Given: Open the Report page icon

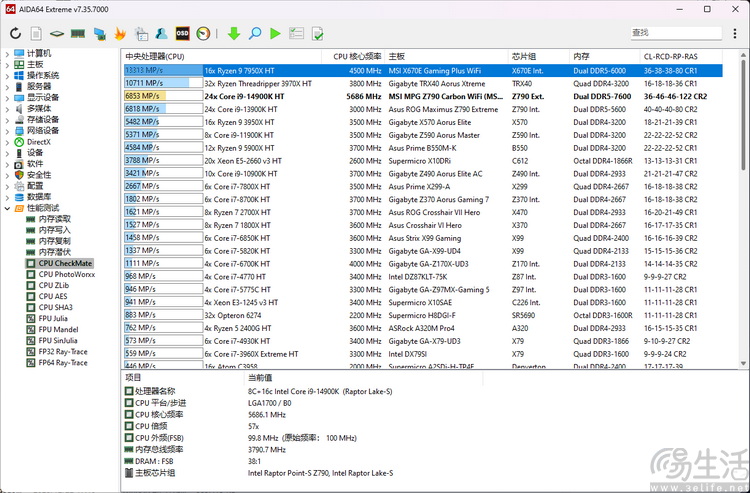Looking at the screenshot, I should pos(36,33).
